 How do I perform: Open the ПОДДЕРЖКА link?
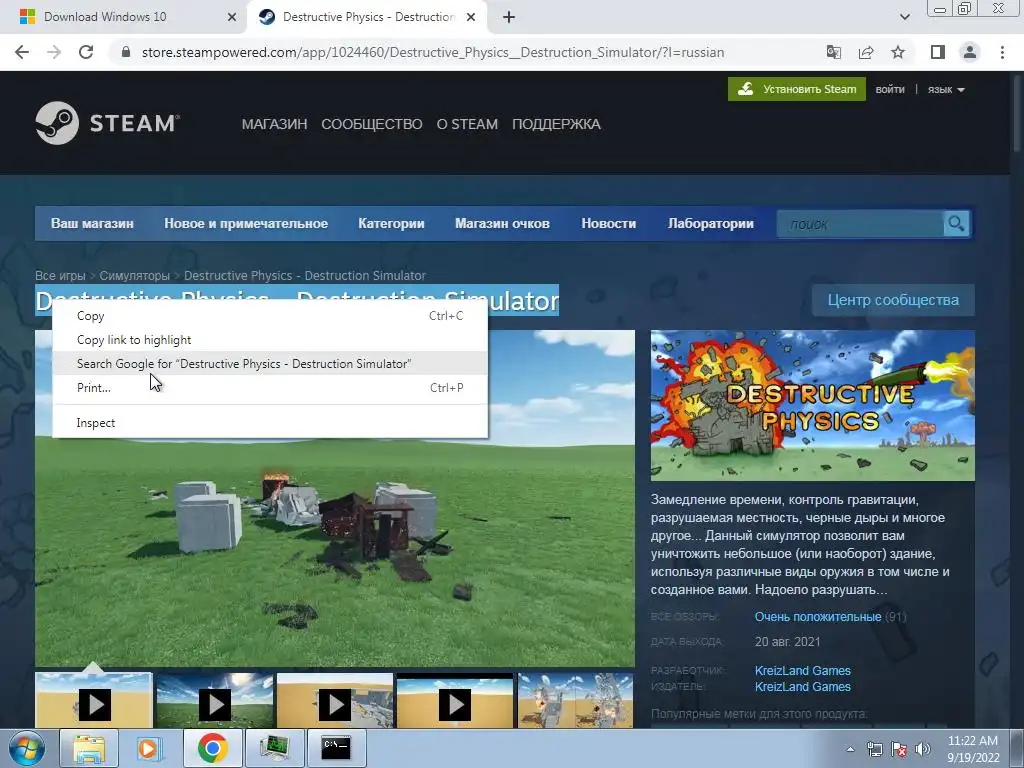[556, 124]
